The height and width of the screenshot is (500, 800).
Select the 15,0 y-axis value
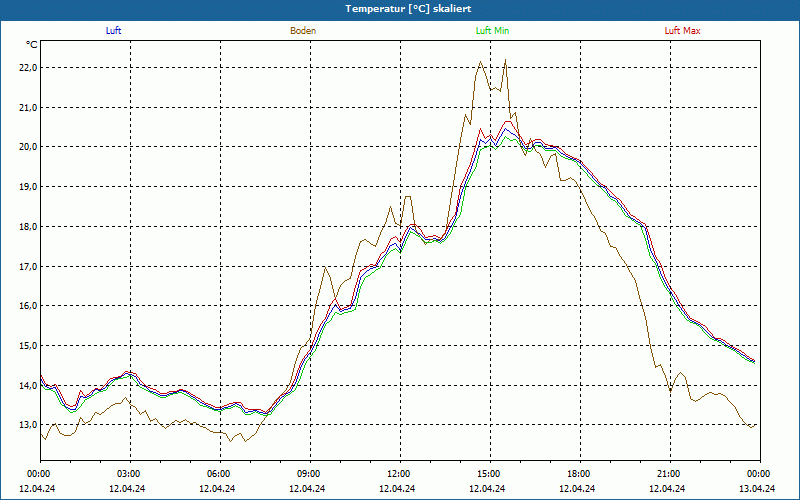click(28, 345)
